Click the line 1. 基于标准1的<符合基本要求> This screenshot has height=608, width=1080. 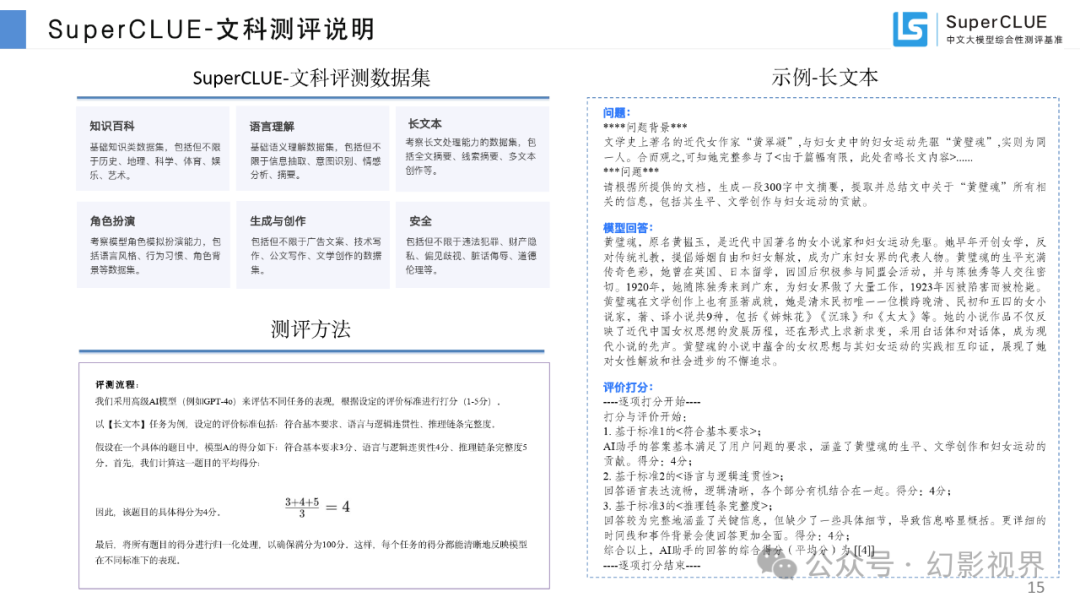tap(682, 432)
